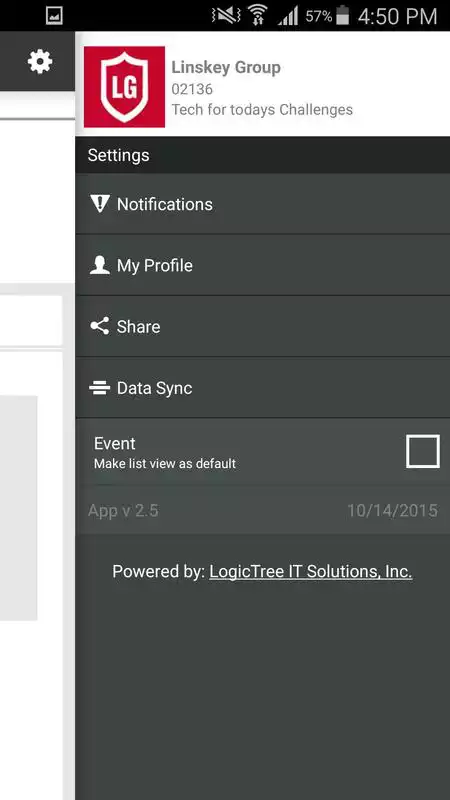The height and width of the screenshot is (800, 450).
Task: Click the Data Sync icon
Action: click(x=99, y=388)
